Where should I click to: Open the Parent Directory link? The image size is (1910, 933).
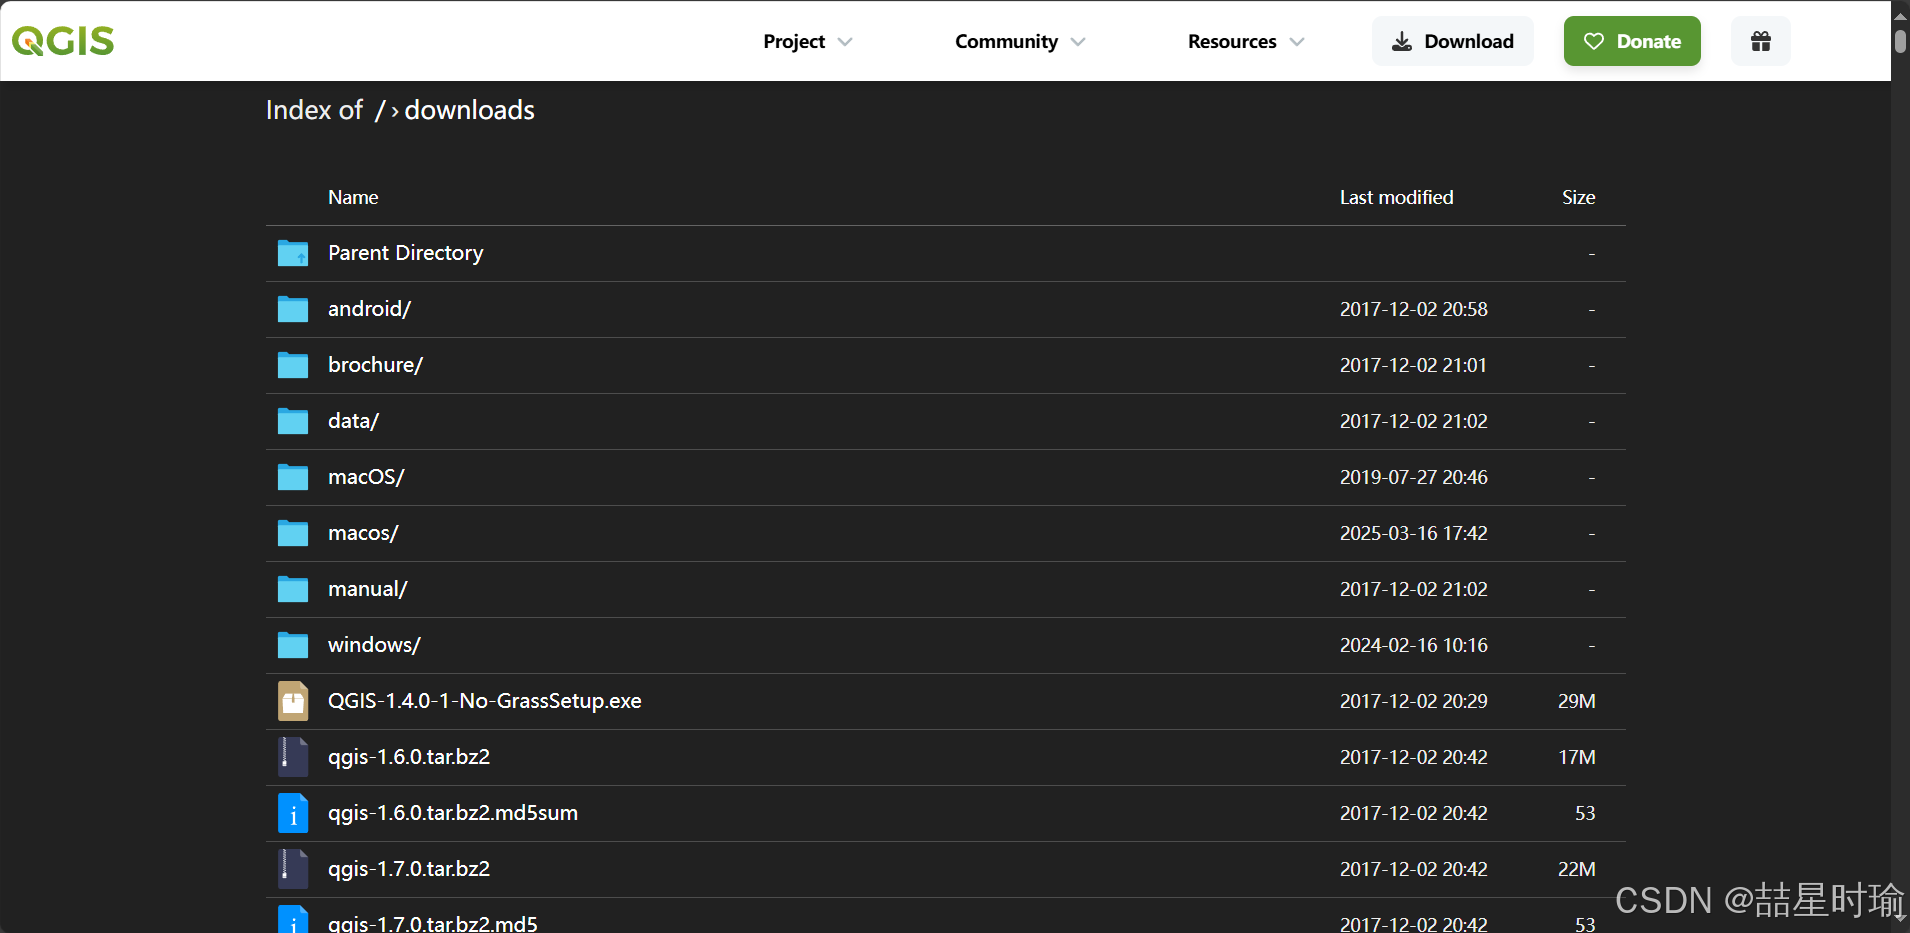(x=406, y=253)
